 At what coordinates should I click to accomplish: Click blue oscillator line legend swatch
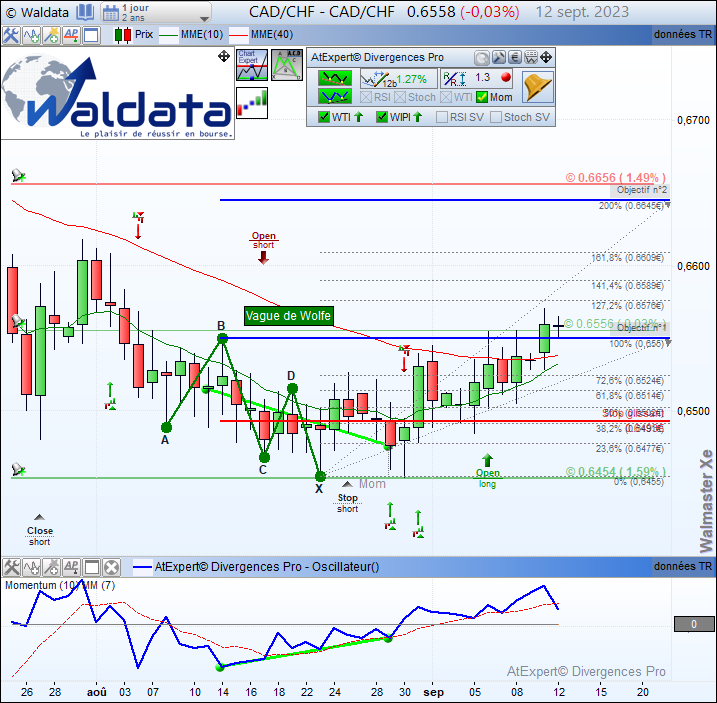click(142, 568)
